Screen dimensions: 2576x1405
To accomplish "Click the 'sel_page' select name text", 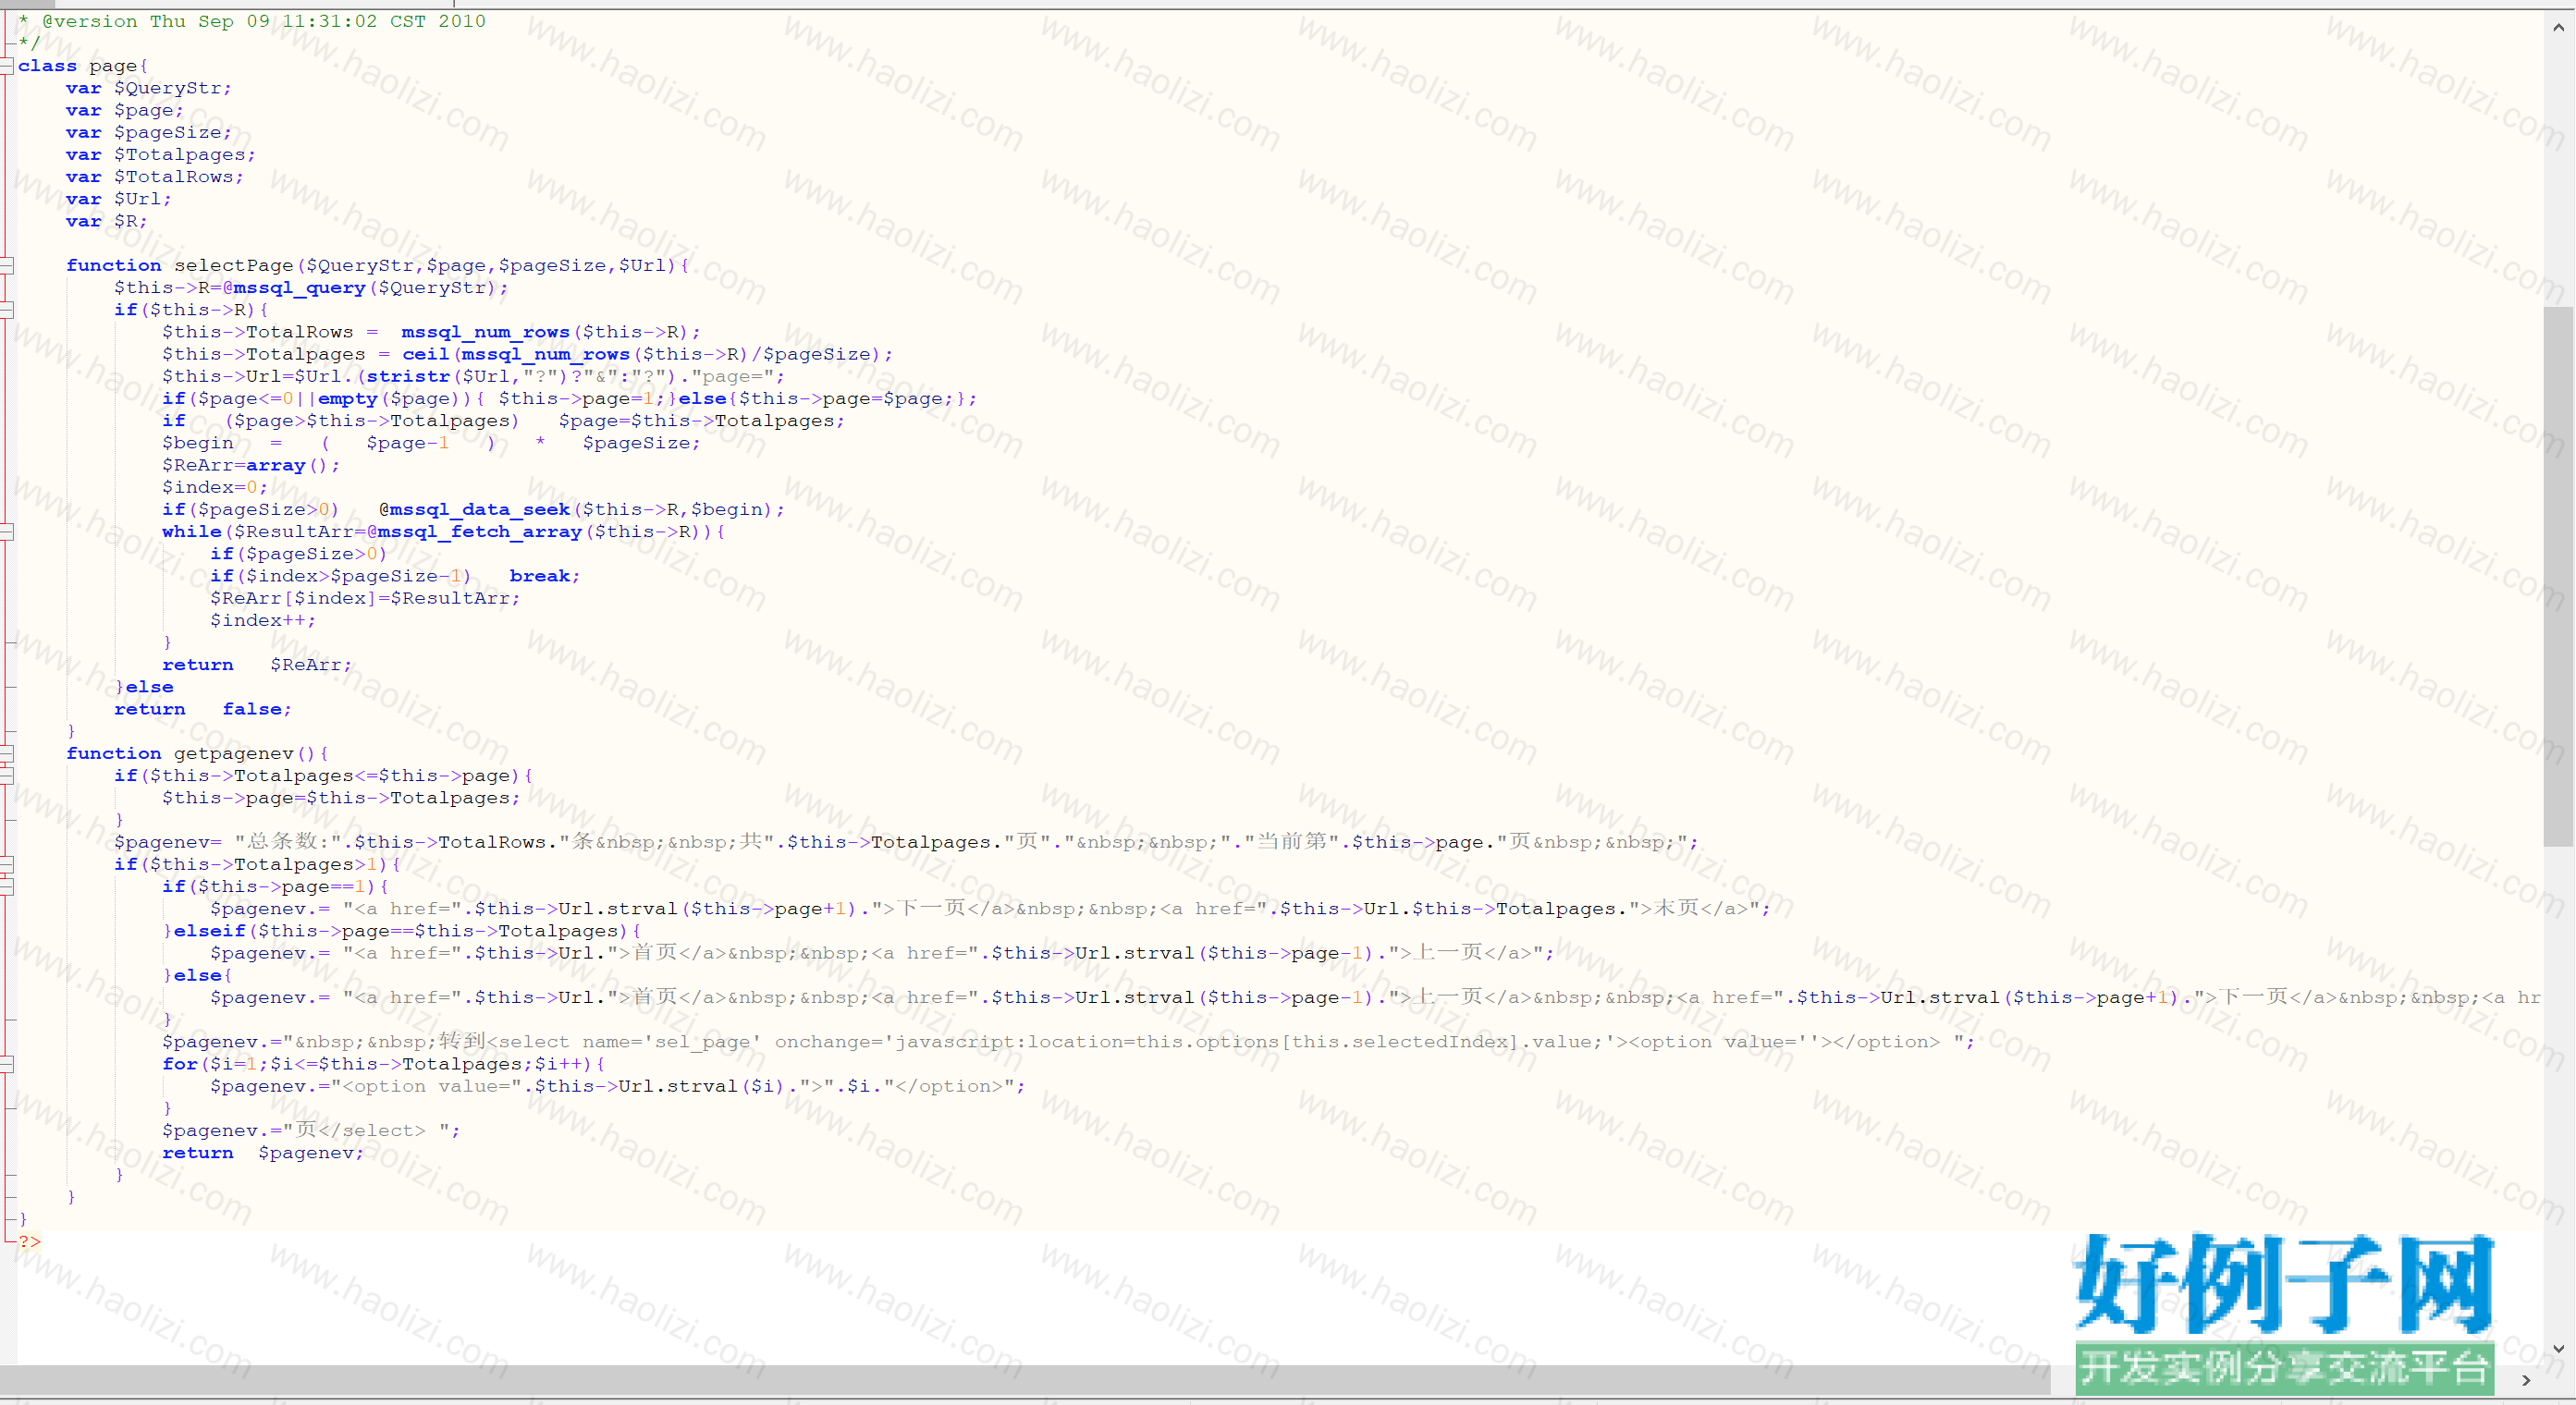I will pos(702,1042).
